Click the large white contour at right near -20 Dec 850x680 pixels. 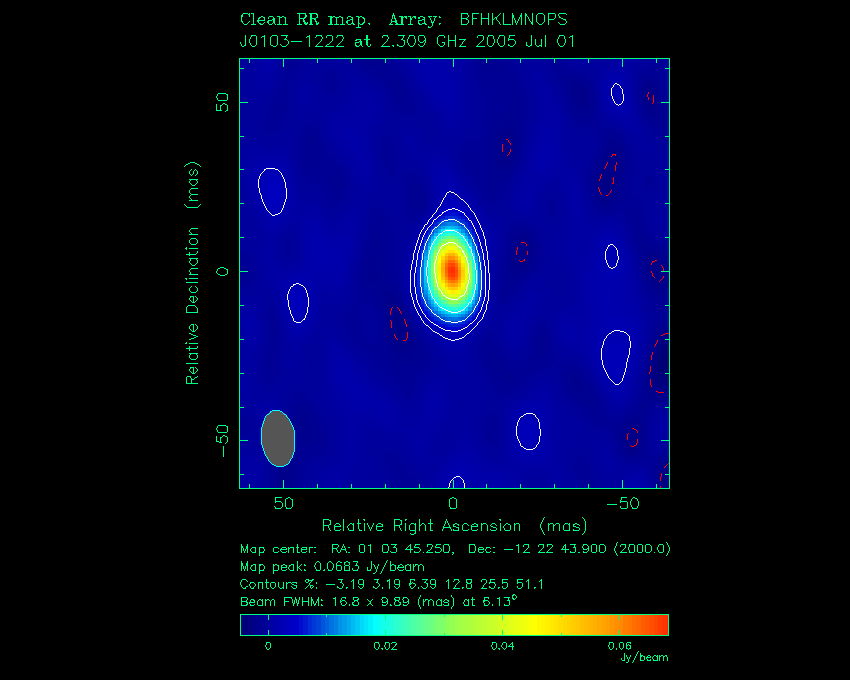(x=616, y=357)
